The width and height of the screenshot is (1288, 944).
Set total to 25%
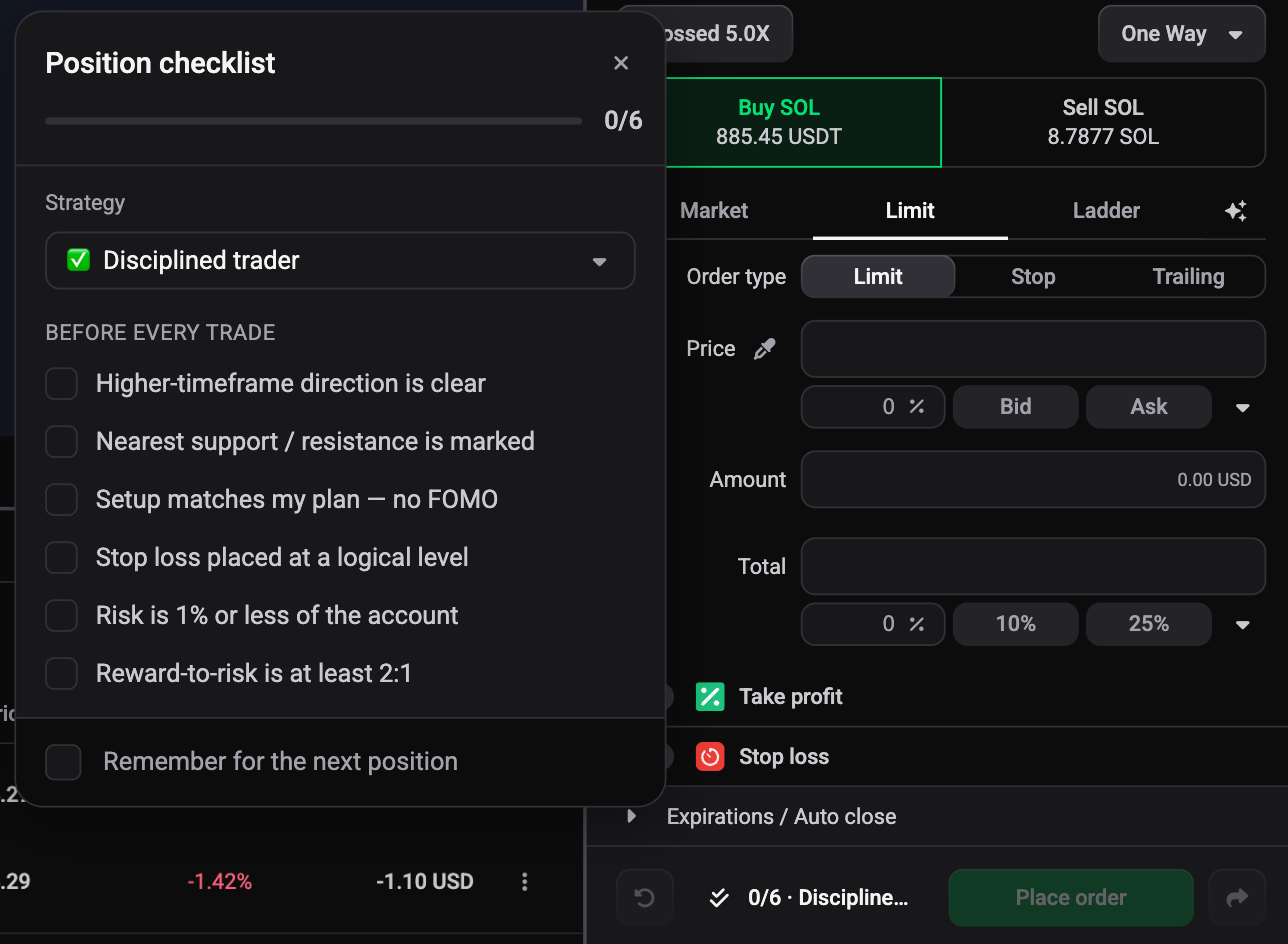(x=1149, y=624)
